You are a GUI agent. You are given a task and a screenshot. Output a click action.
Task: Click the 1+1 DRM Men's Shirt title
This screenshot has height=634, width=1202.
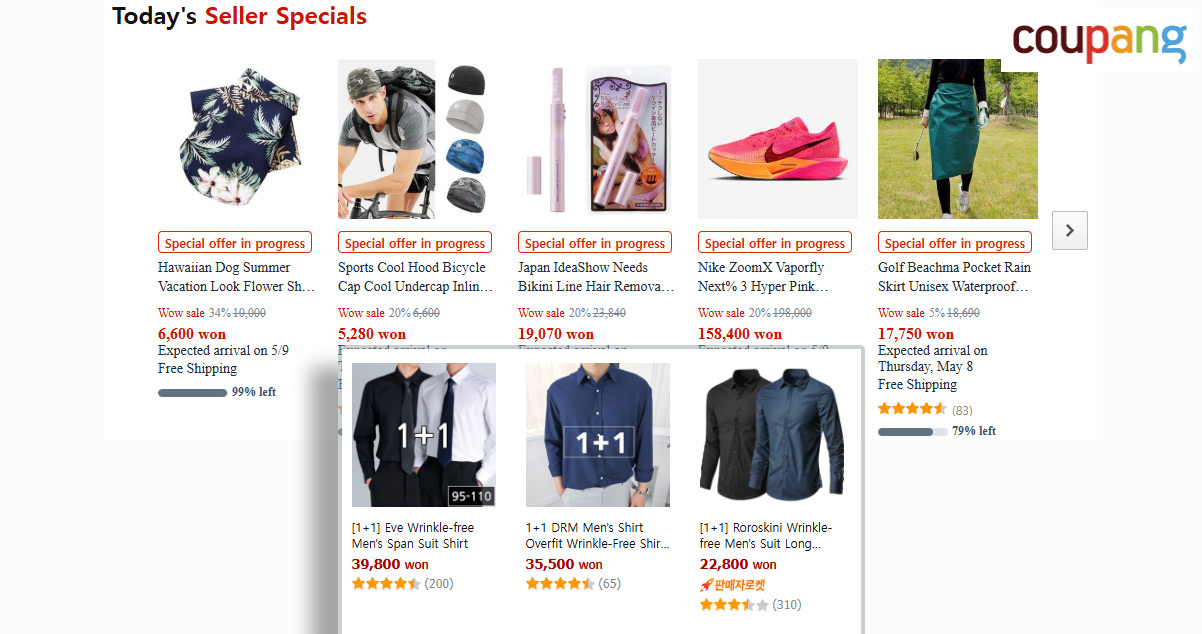[598, 536]
